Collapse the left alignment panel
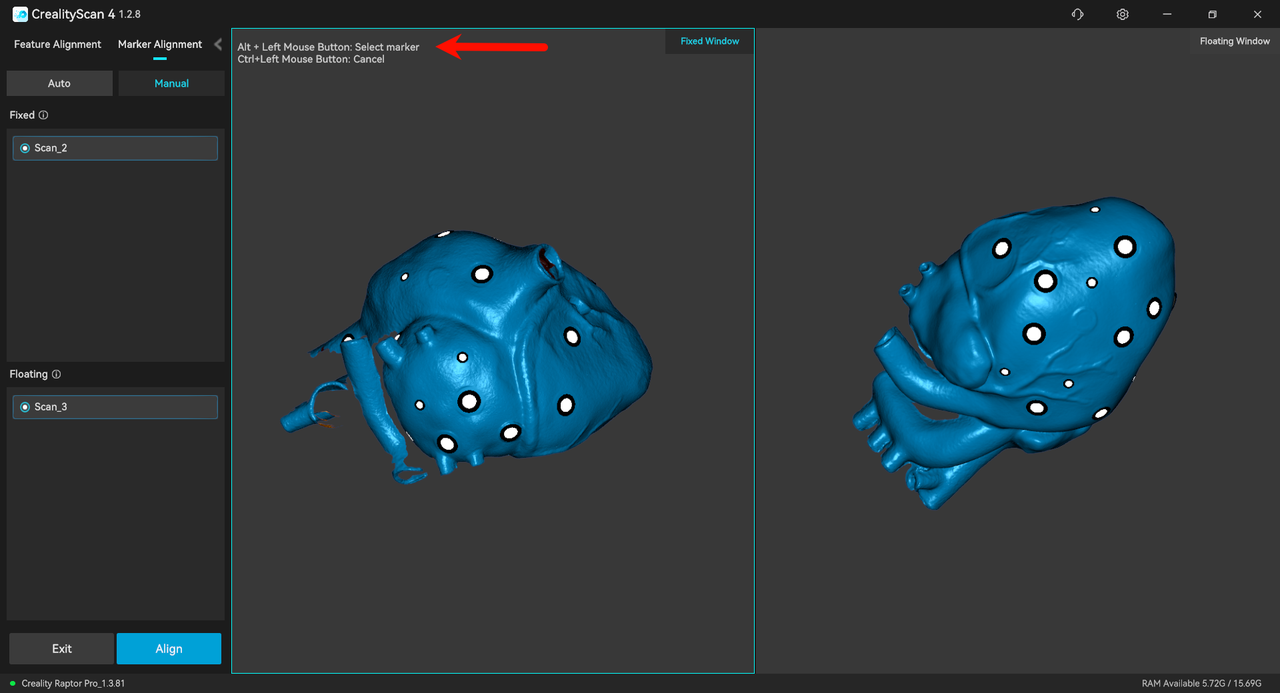This screenshot has height=693, width=1280. [218, 44]
